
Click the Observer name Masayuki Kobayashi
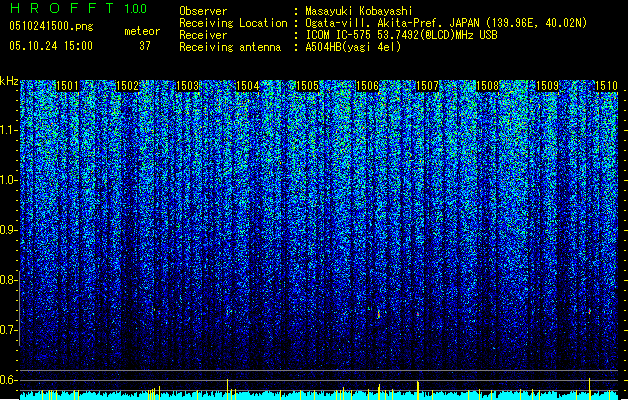(359, 11)
